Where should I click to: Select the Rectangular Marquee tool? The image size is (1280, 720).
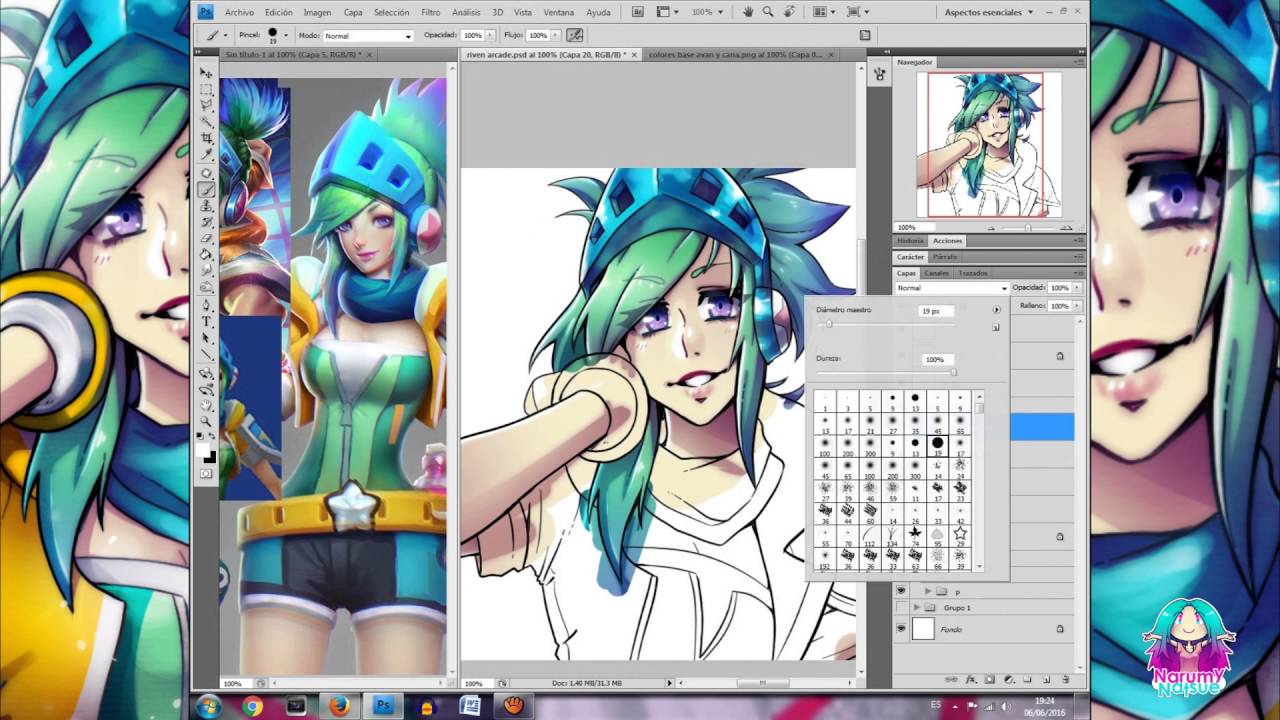click(206, 90)
